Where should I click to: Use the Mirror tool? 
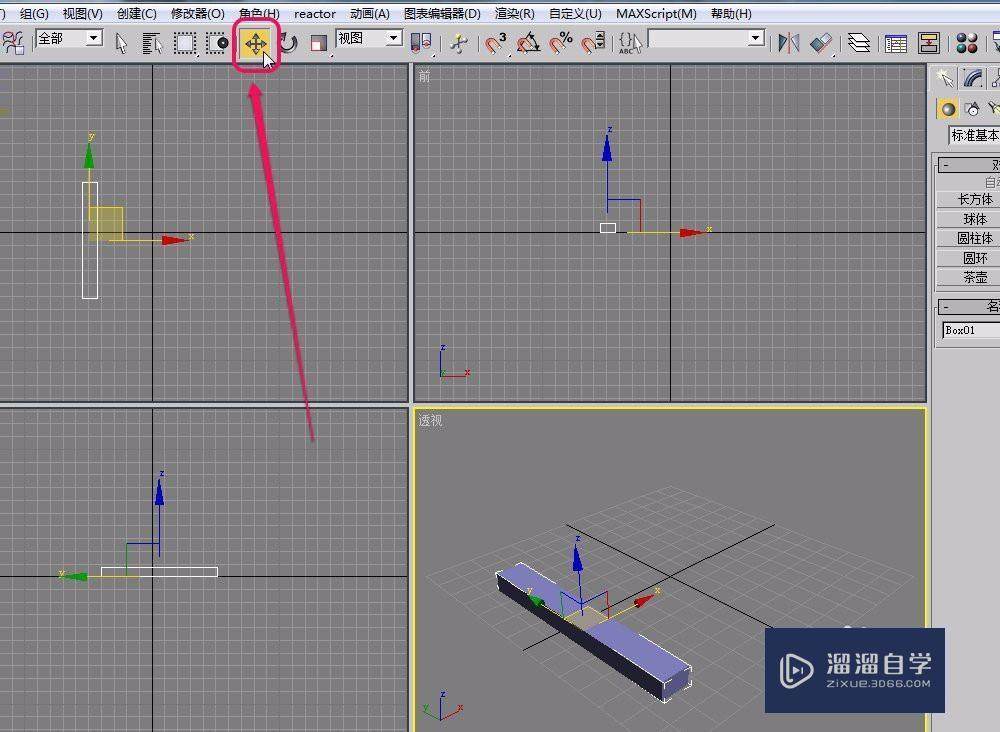(790, 43)
